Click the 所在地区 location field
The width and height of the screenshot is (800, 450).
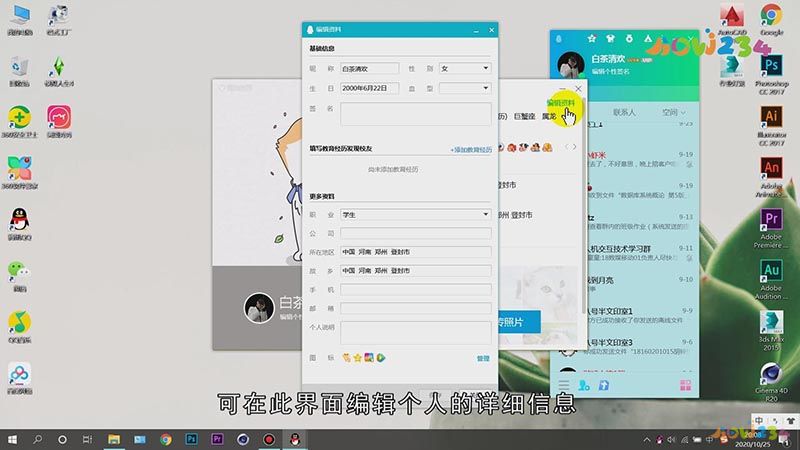[415, 252]
